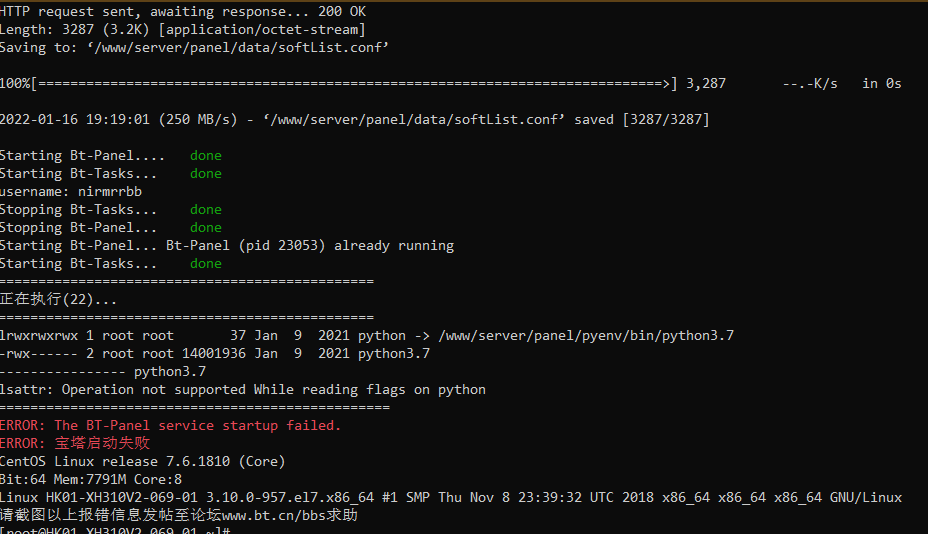928x534 pixels.
Task: Click the CentOS Linux release 7.6.1810 text
Action: tap(143, 461)
